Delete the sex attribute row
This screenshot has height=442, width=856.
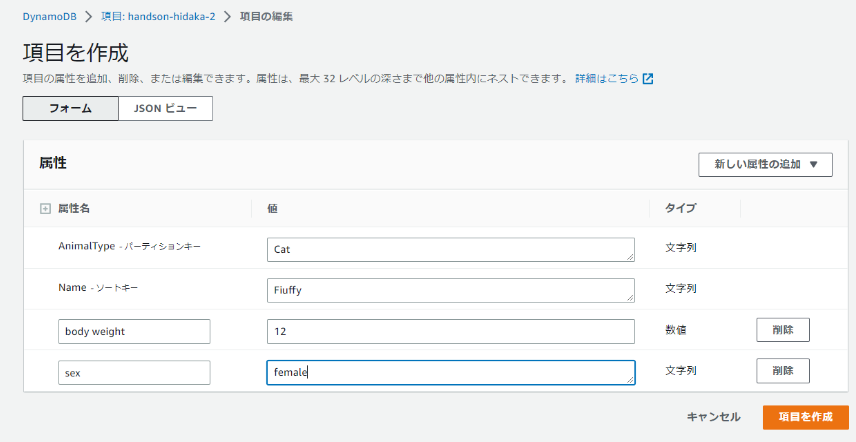783,371
